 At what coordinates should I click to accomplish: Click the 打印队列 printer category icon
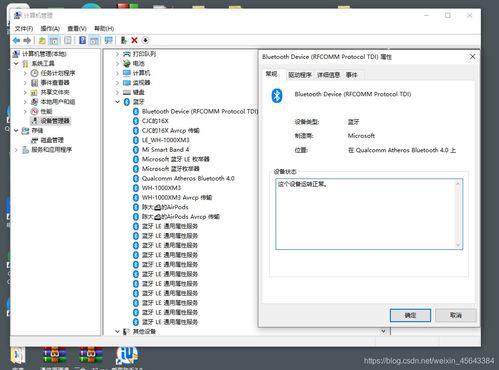127,54
